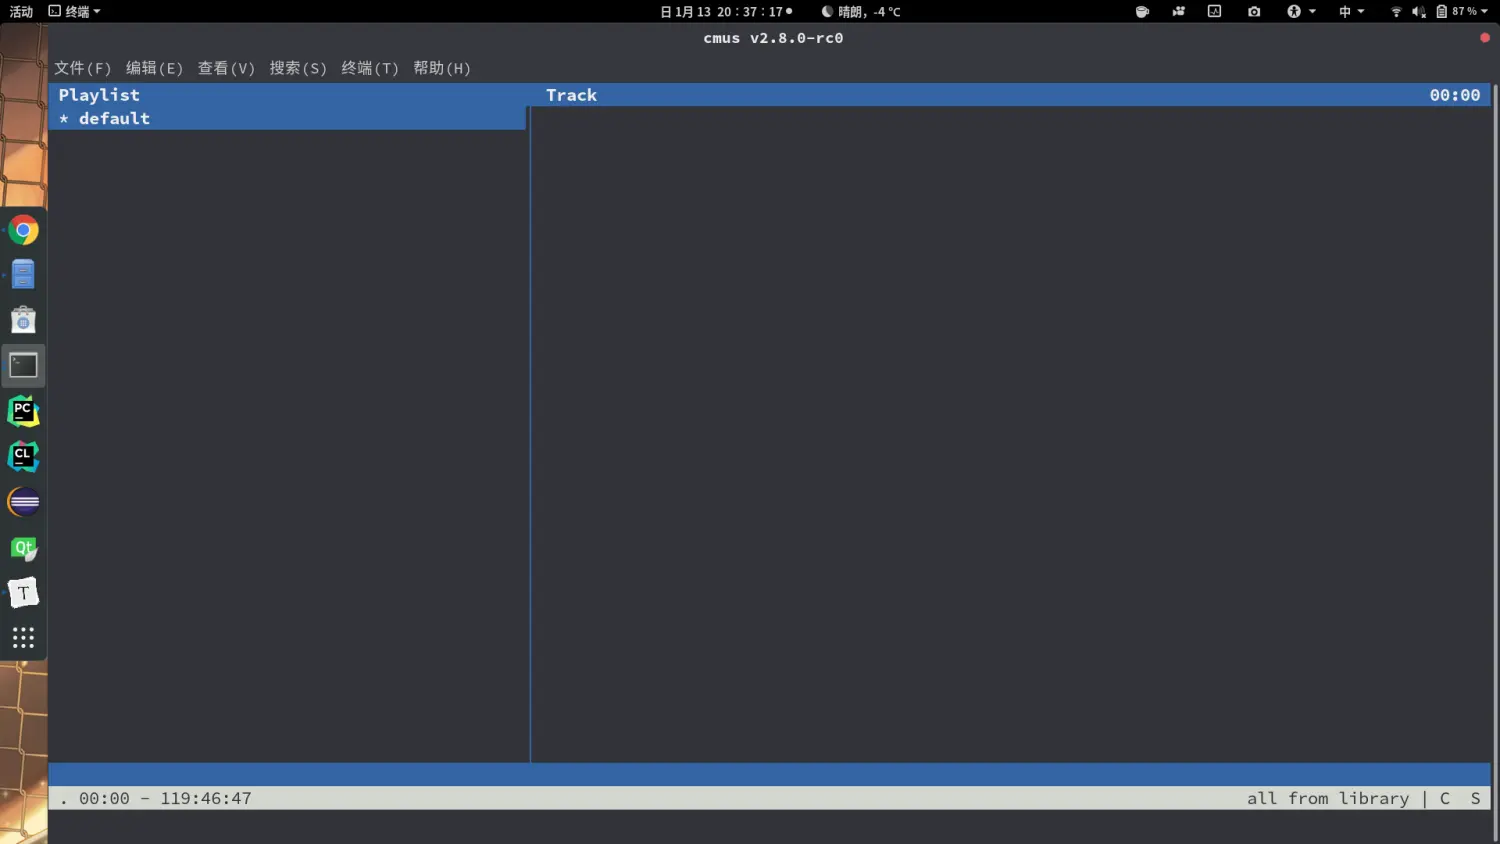Open the 终端(T) menu
Viewport: 1500px width, 844px height.
point(370,68)
